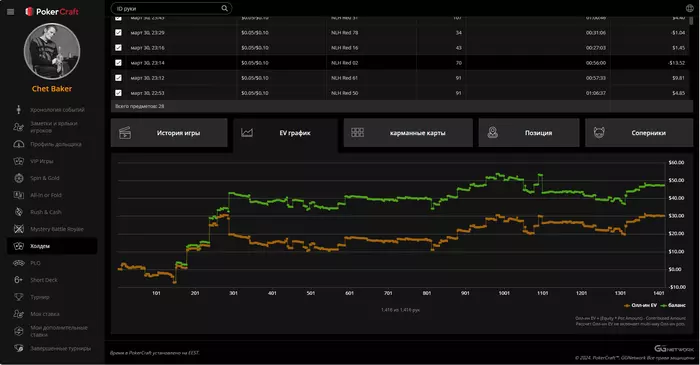Click the Chet Baker profile avatar
Screen dimensions: 700x365
[52, 51]
